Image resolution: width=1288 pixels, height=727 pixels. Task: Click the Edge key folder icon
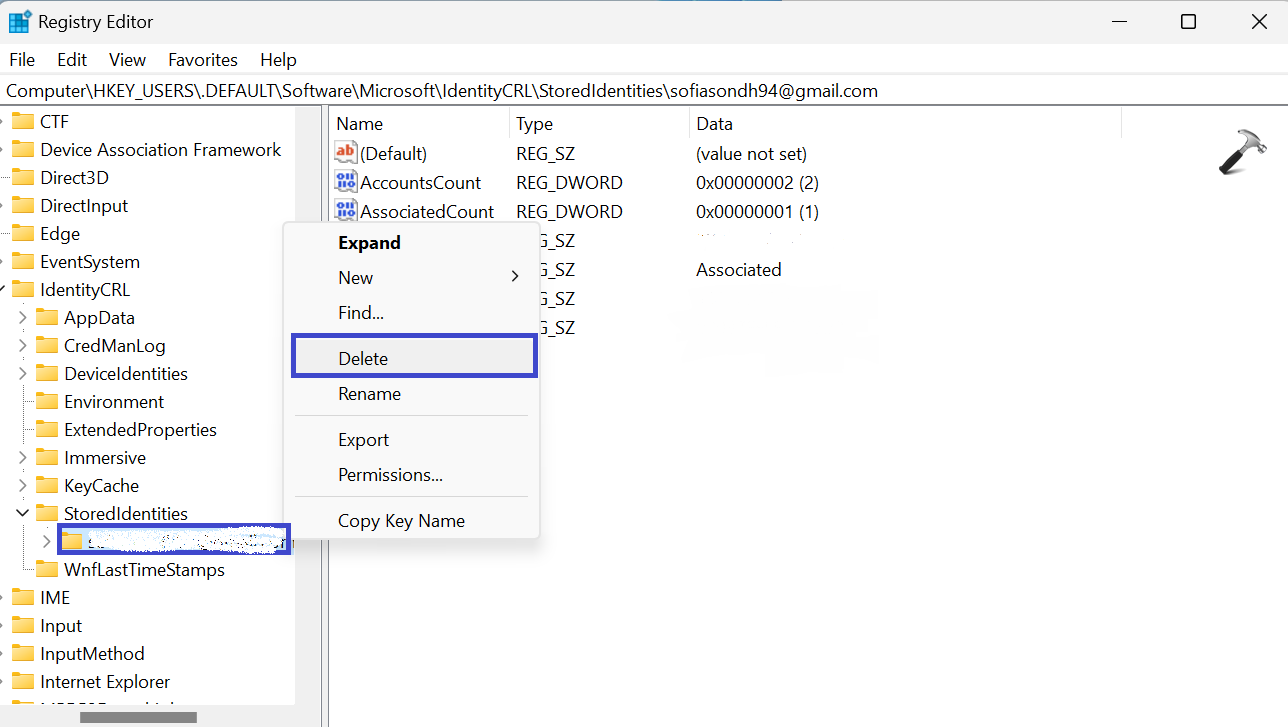coord(23,233)
